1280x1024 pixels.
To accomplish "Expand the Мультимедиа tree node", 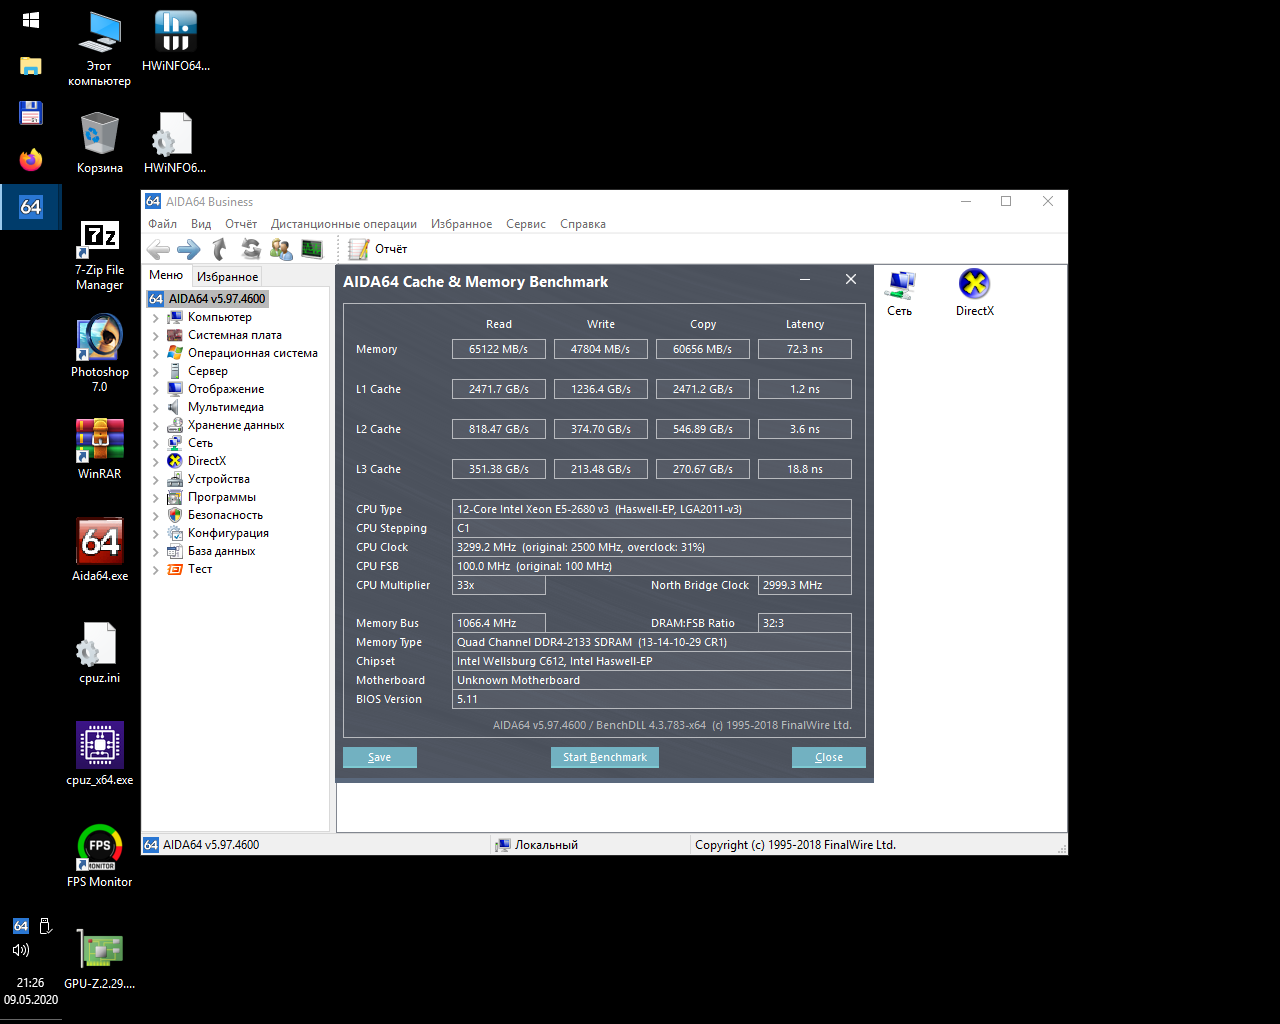I will point(155,407).
